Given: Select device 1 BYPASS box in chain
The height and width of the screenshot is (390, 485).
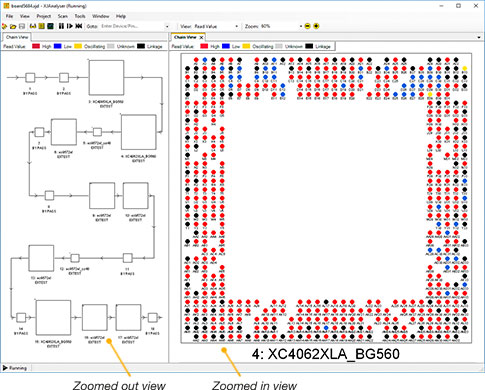Looking at the screenshot, I should point(30,78).
